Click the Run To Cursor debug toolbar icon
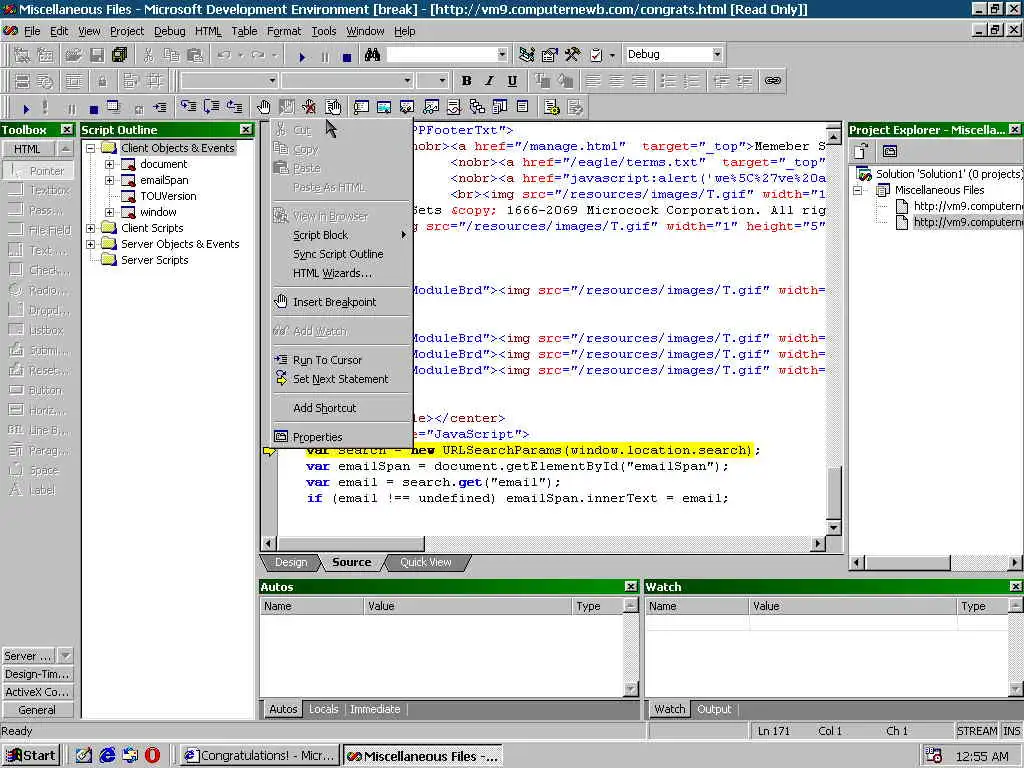This screenshot has height=768, width=1024. 160,108
